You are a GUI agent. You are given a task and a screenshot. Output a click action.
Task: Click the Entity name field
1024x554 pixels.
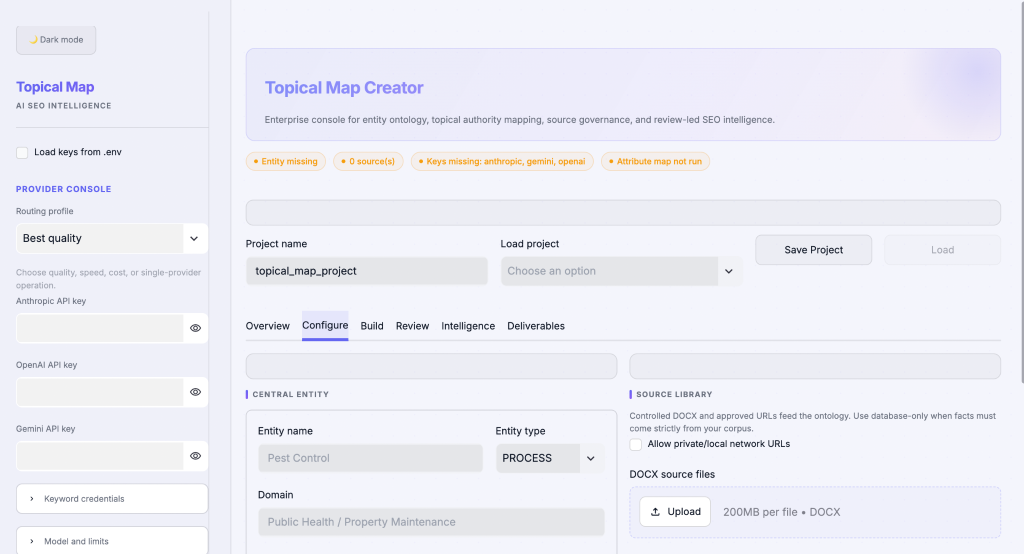[370, 458]
